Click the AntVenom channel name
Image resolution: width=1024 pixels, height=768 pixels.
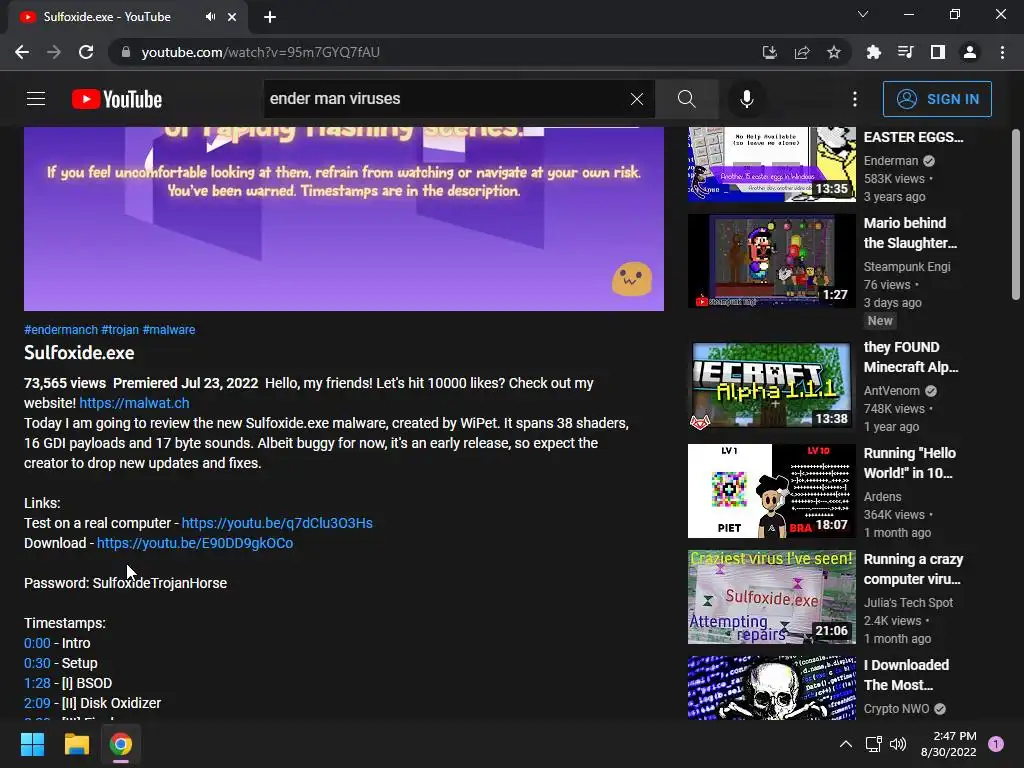[891, 391]
